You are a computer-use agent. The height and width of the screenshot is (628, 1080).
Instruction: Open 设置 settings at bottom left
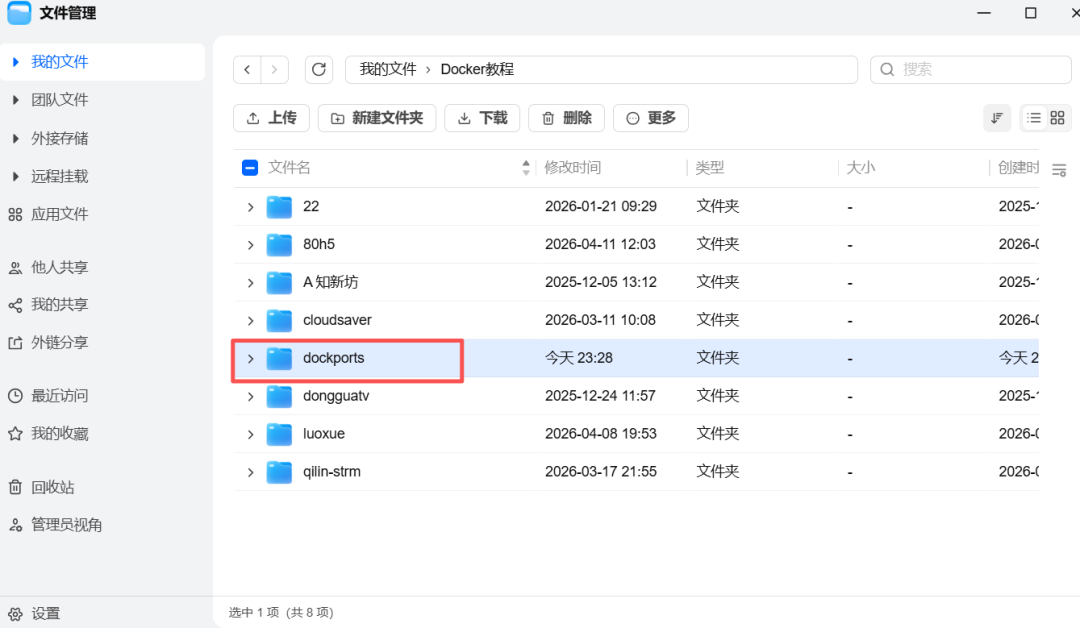coord(45,614)
